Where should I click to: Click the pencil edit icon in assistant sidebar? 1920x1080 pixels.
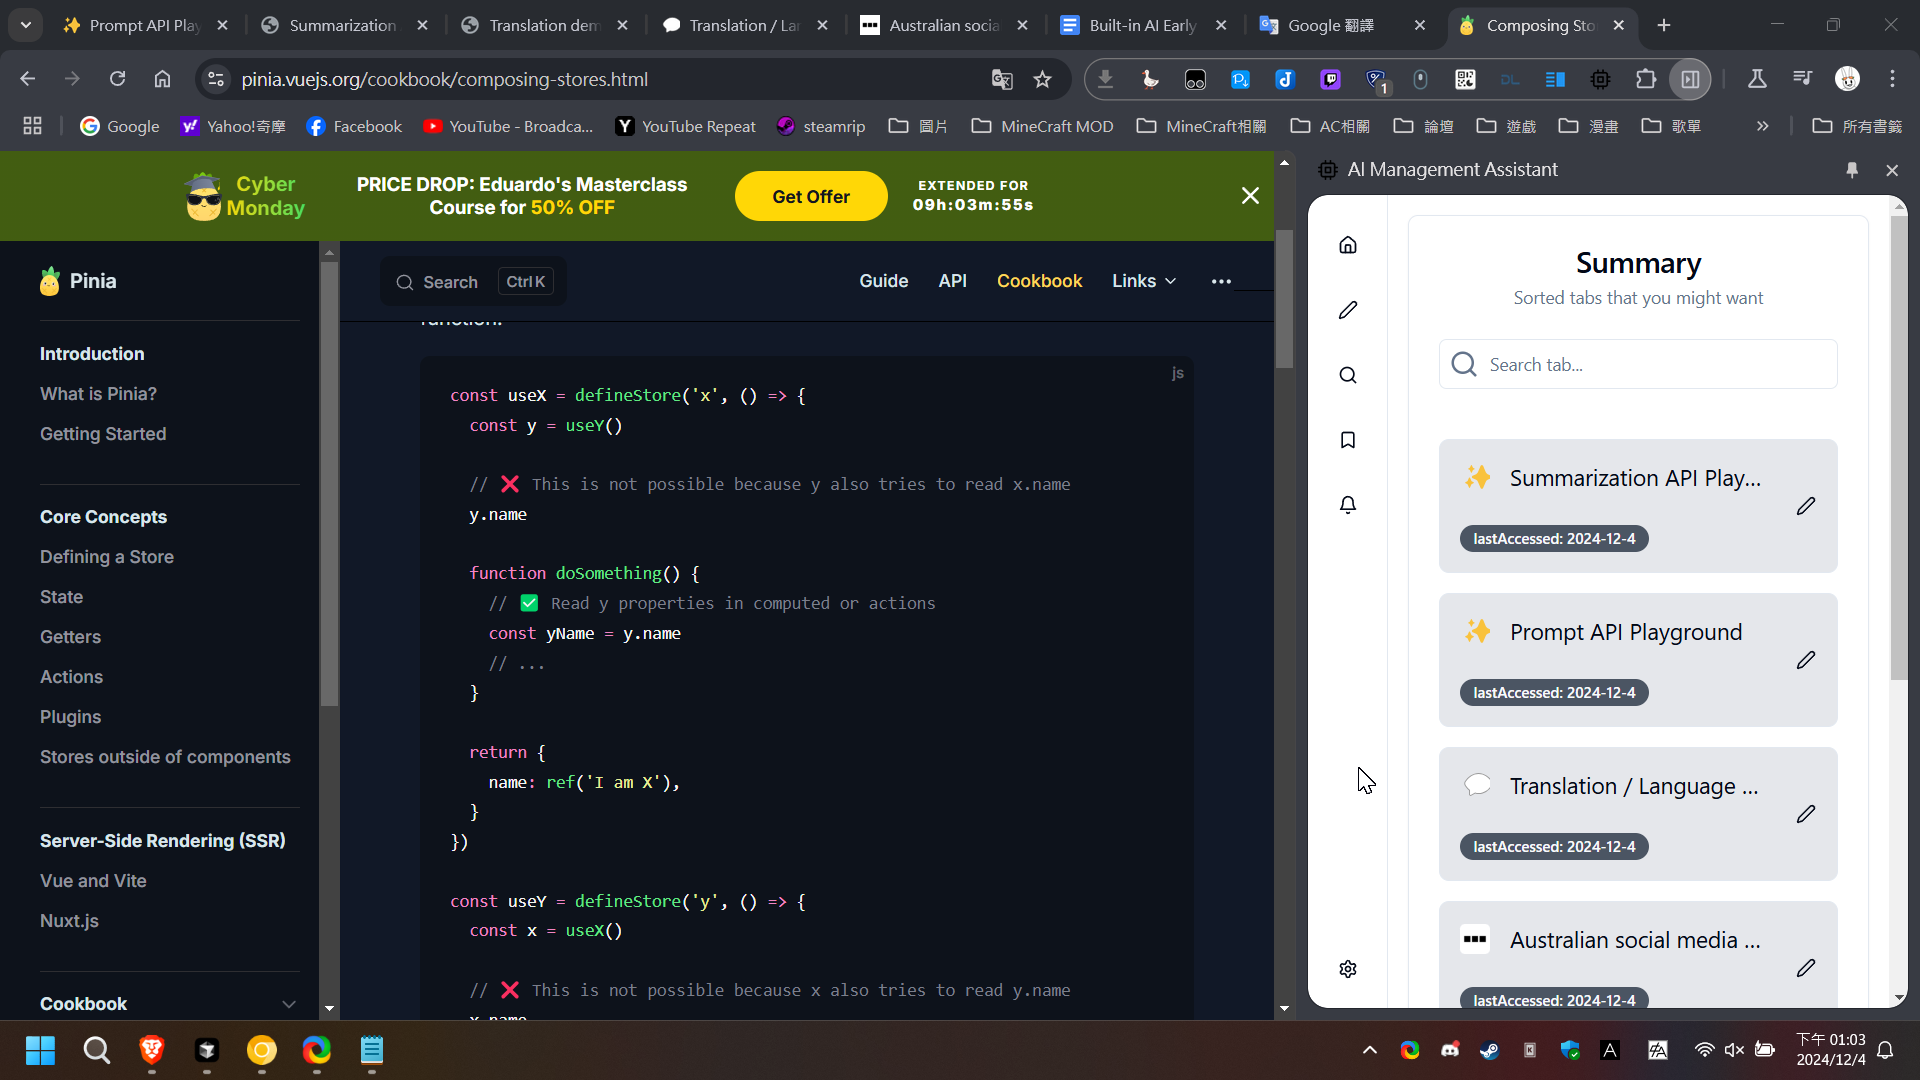coord(1348,310)
